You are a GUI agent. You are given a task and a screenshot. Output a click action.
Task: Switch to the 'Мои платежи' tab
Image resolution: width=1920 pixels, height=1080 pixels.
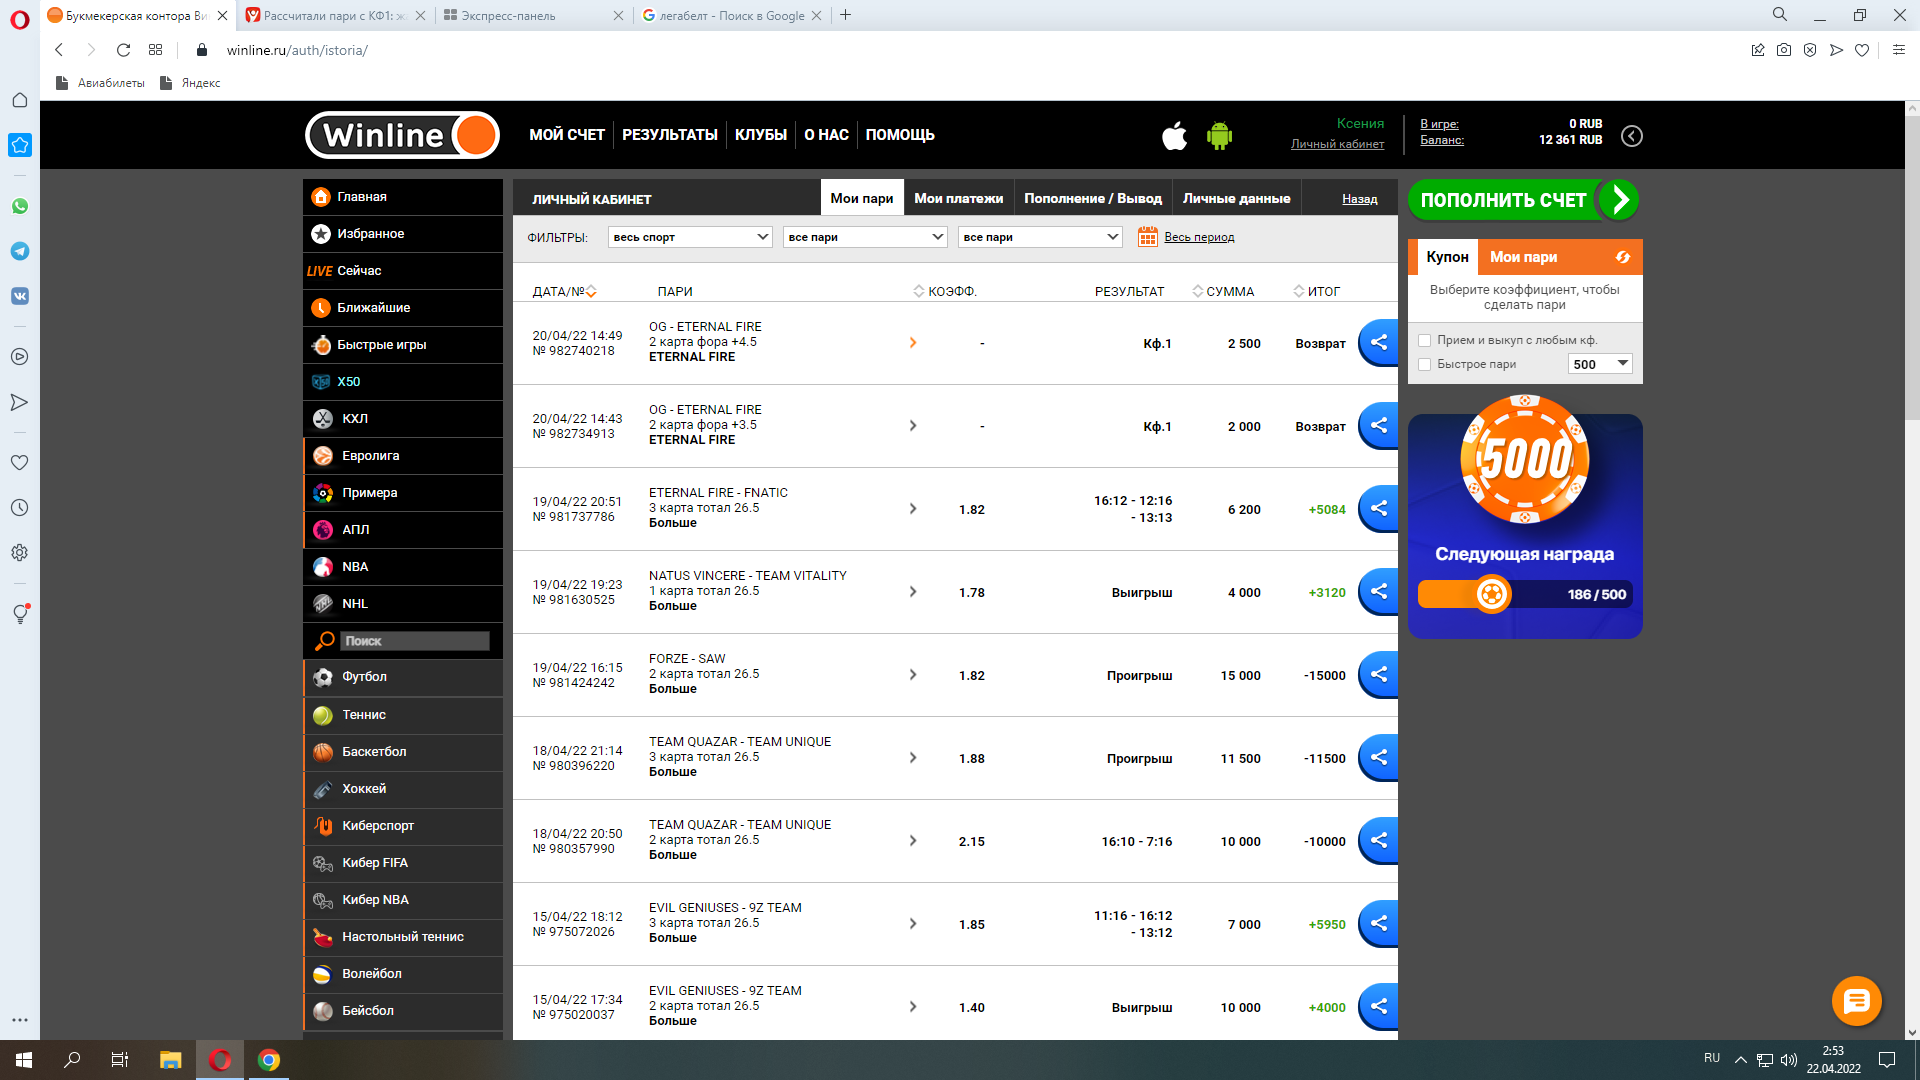tap(958, 198)
